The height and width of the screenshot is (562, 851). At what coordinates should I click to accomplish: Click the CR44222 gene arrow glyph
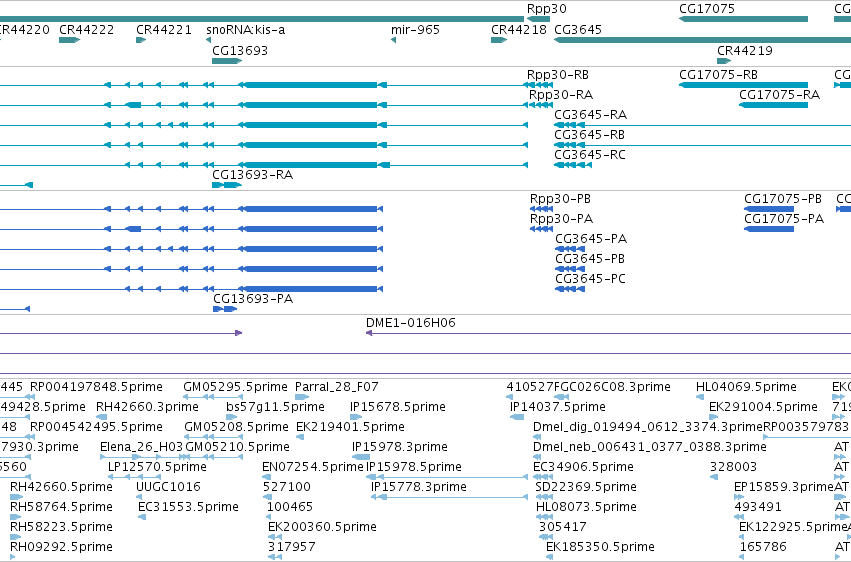pyautogui.click(x=69, y=40)
